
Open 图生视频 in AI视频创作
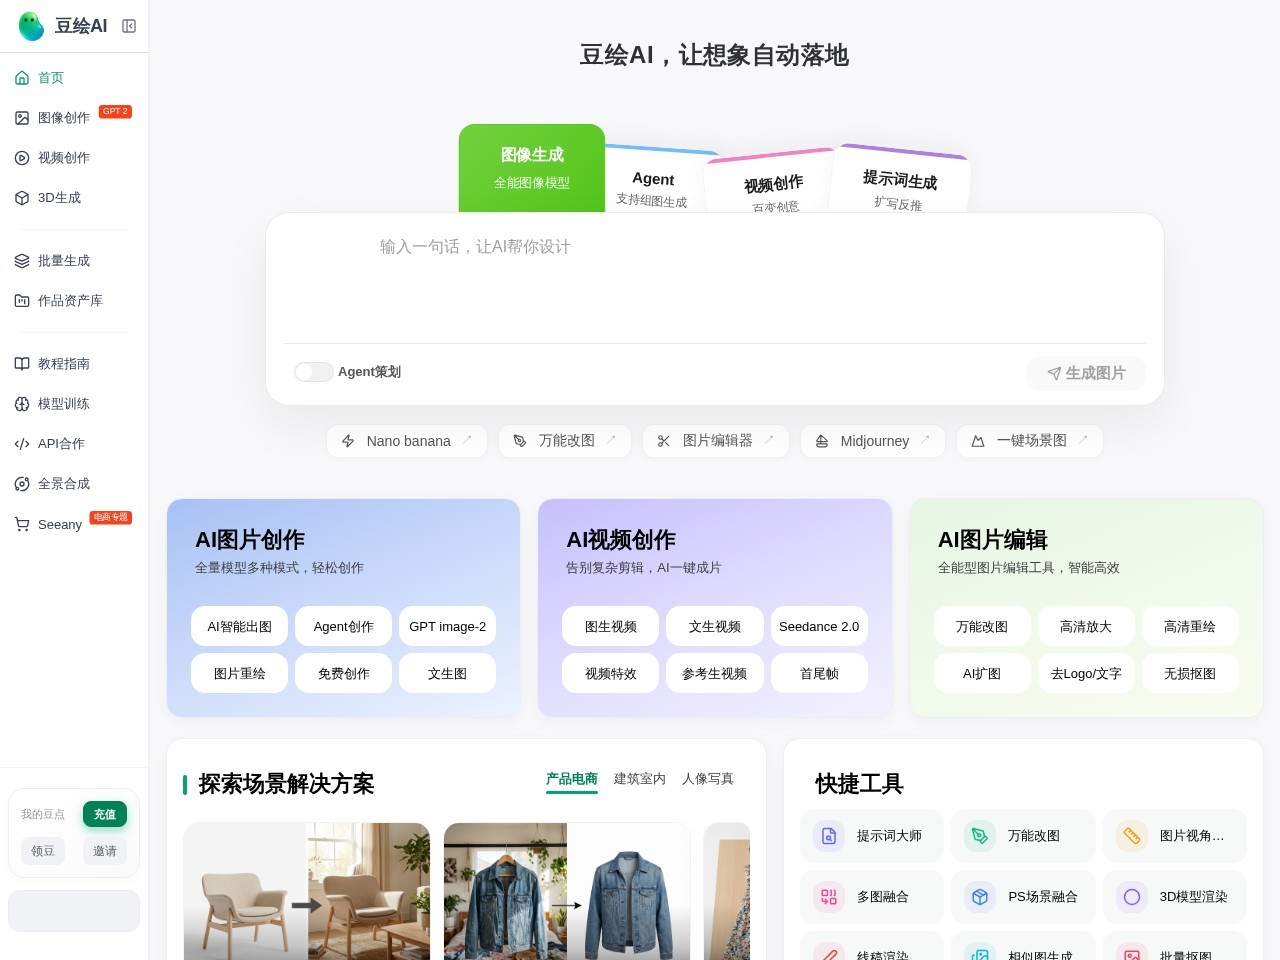pyautogui.click(x=611, y=627)
